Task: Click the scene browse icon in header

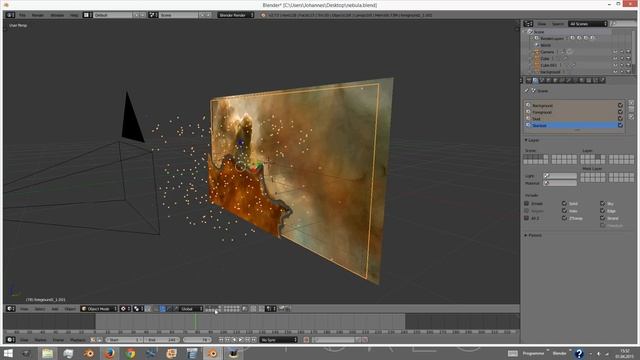Action: click(153, 15)
